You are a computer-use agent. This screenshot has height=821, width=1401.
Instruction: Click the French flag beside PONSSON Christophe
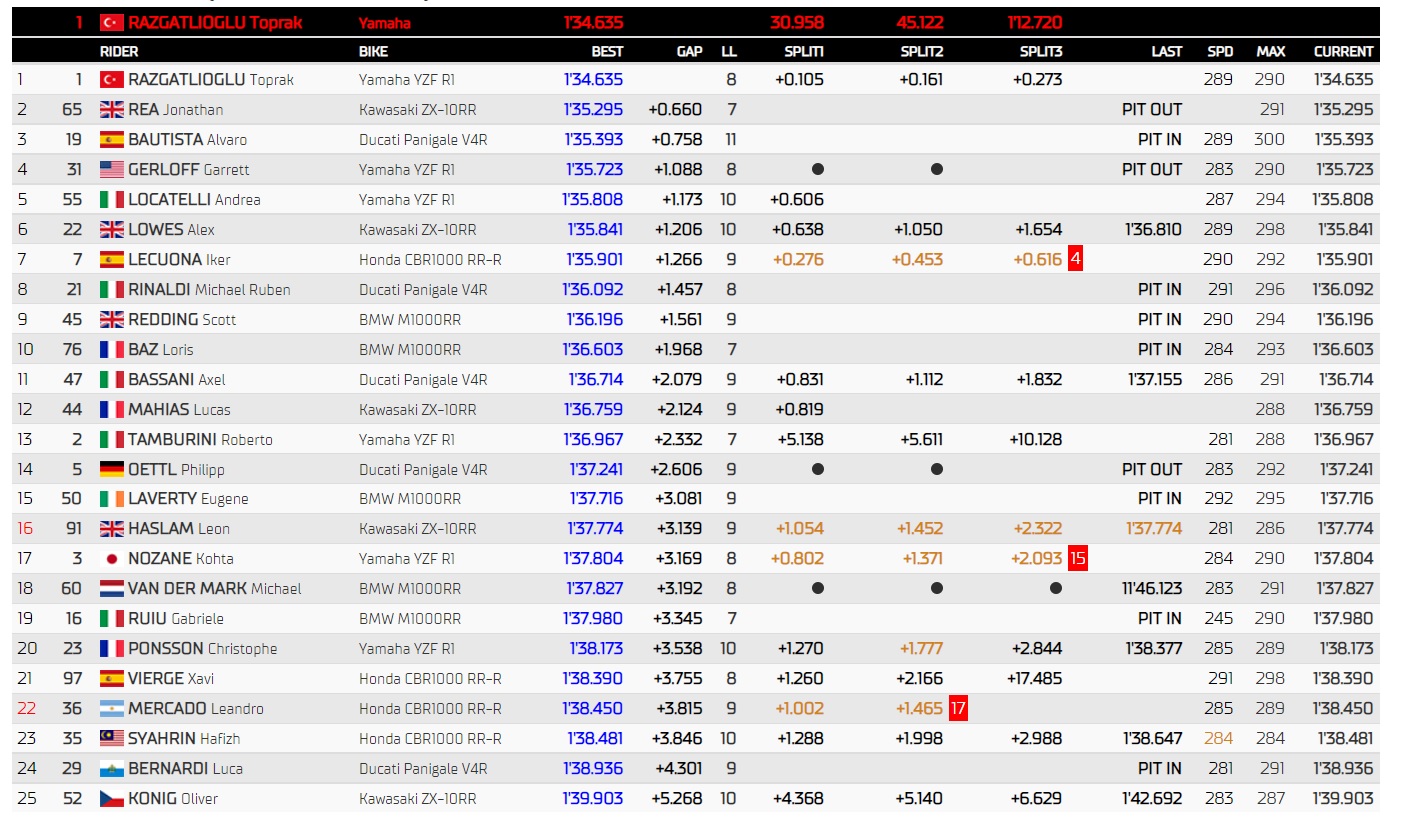point(111,648)
